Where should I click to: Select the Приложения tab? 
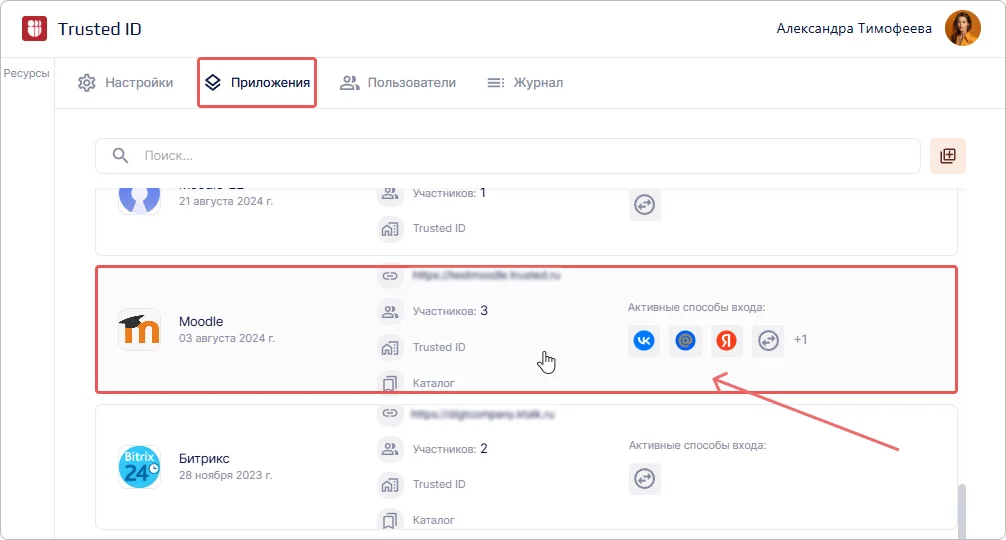pyautogui.click(x=257, y=83)
